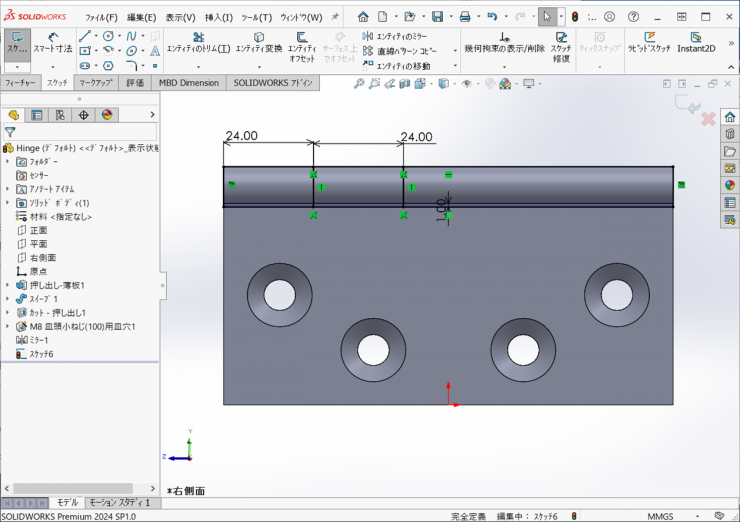Click the MMGS unit system in status bar
This screenshot has height=522, width=740.
[x=659, y=516]
